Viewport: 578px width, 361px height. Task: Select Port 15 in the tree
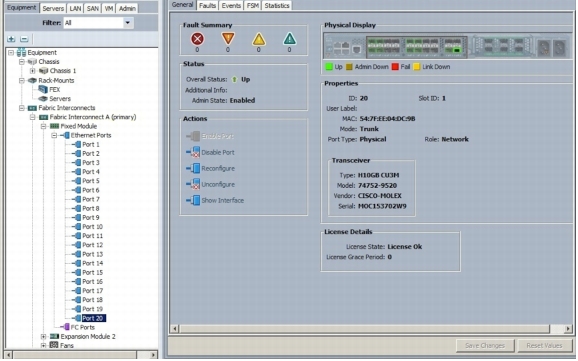coord(92,273)
